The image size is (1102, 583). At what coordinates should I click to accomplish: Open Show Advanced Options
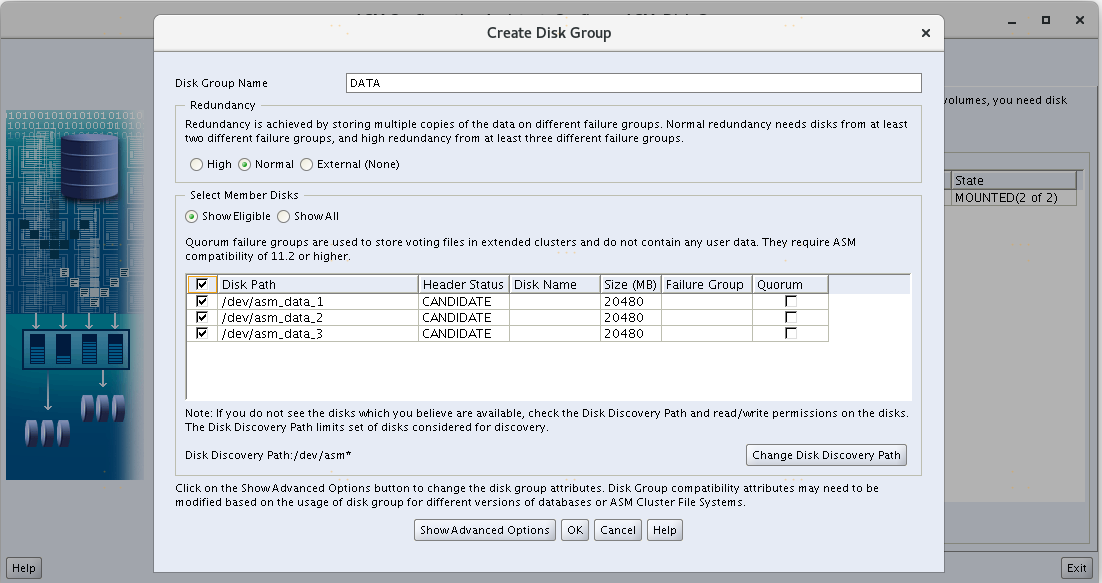(x=484, y=530)
